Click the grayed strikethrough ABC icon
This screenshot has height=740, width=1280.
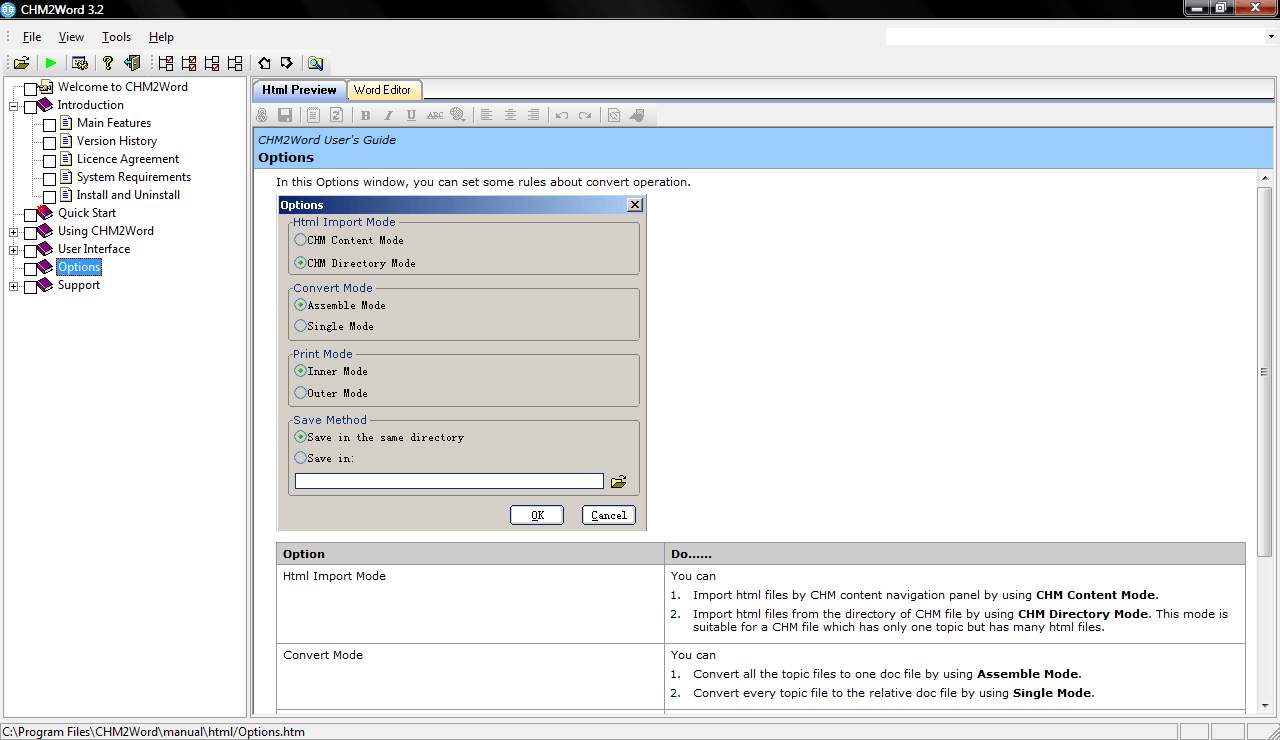tap(435, 115)
